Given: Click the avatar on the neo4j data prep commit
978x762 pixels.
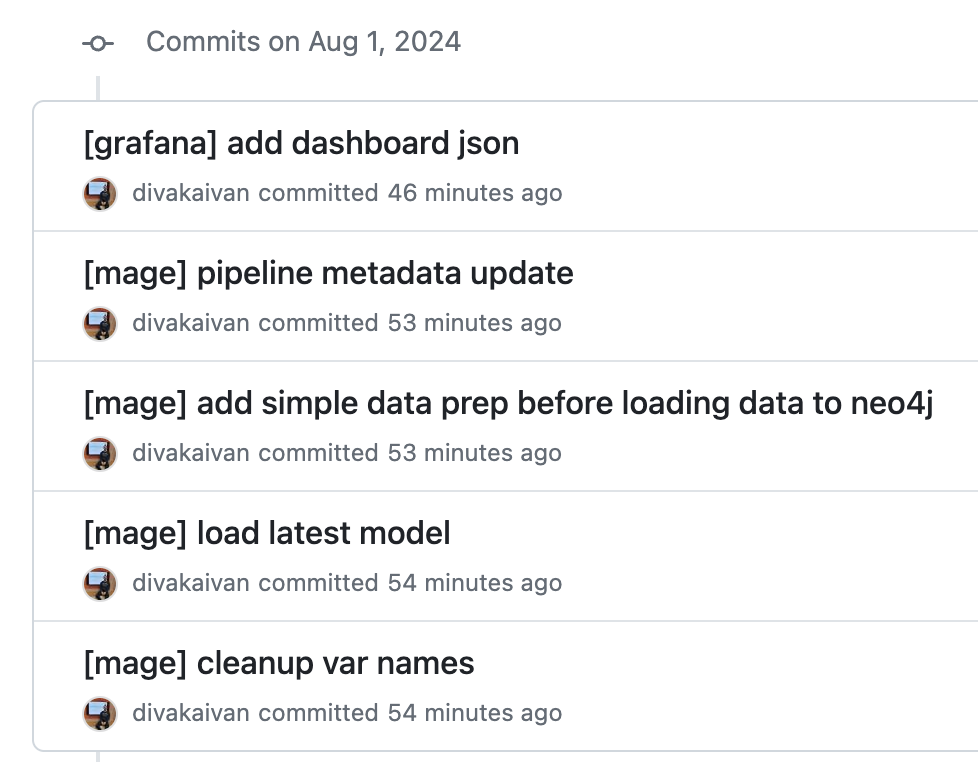Looking at the screenshot, I should [x=100, y=453].
